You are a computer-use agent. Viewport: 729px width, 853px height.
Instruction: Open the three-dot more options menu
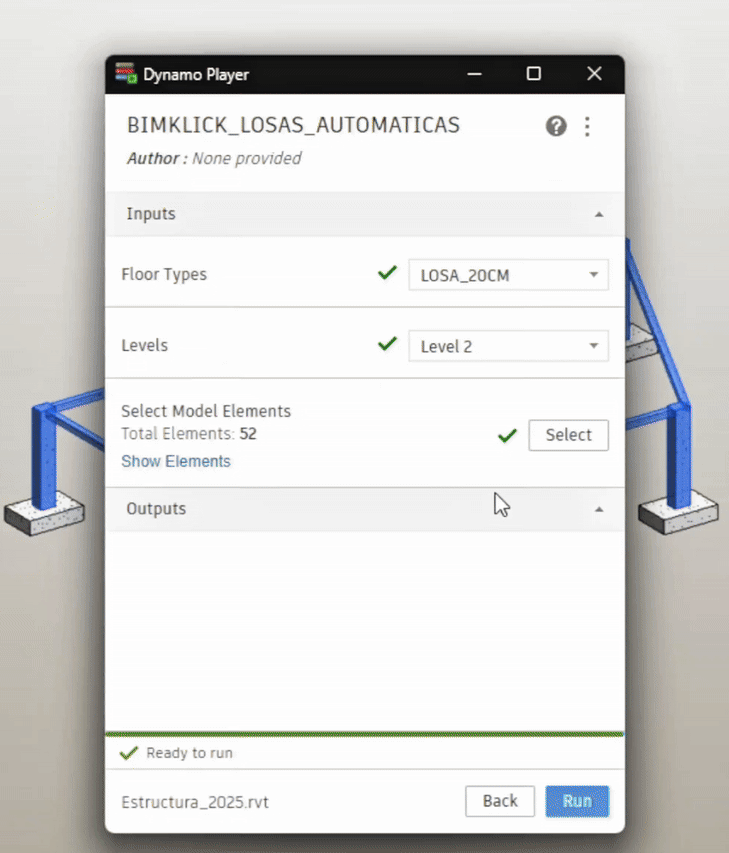coord(587,126)
